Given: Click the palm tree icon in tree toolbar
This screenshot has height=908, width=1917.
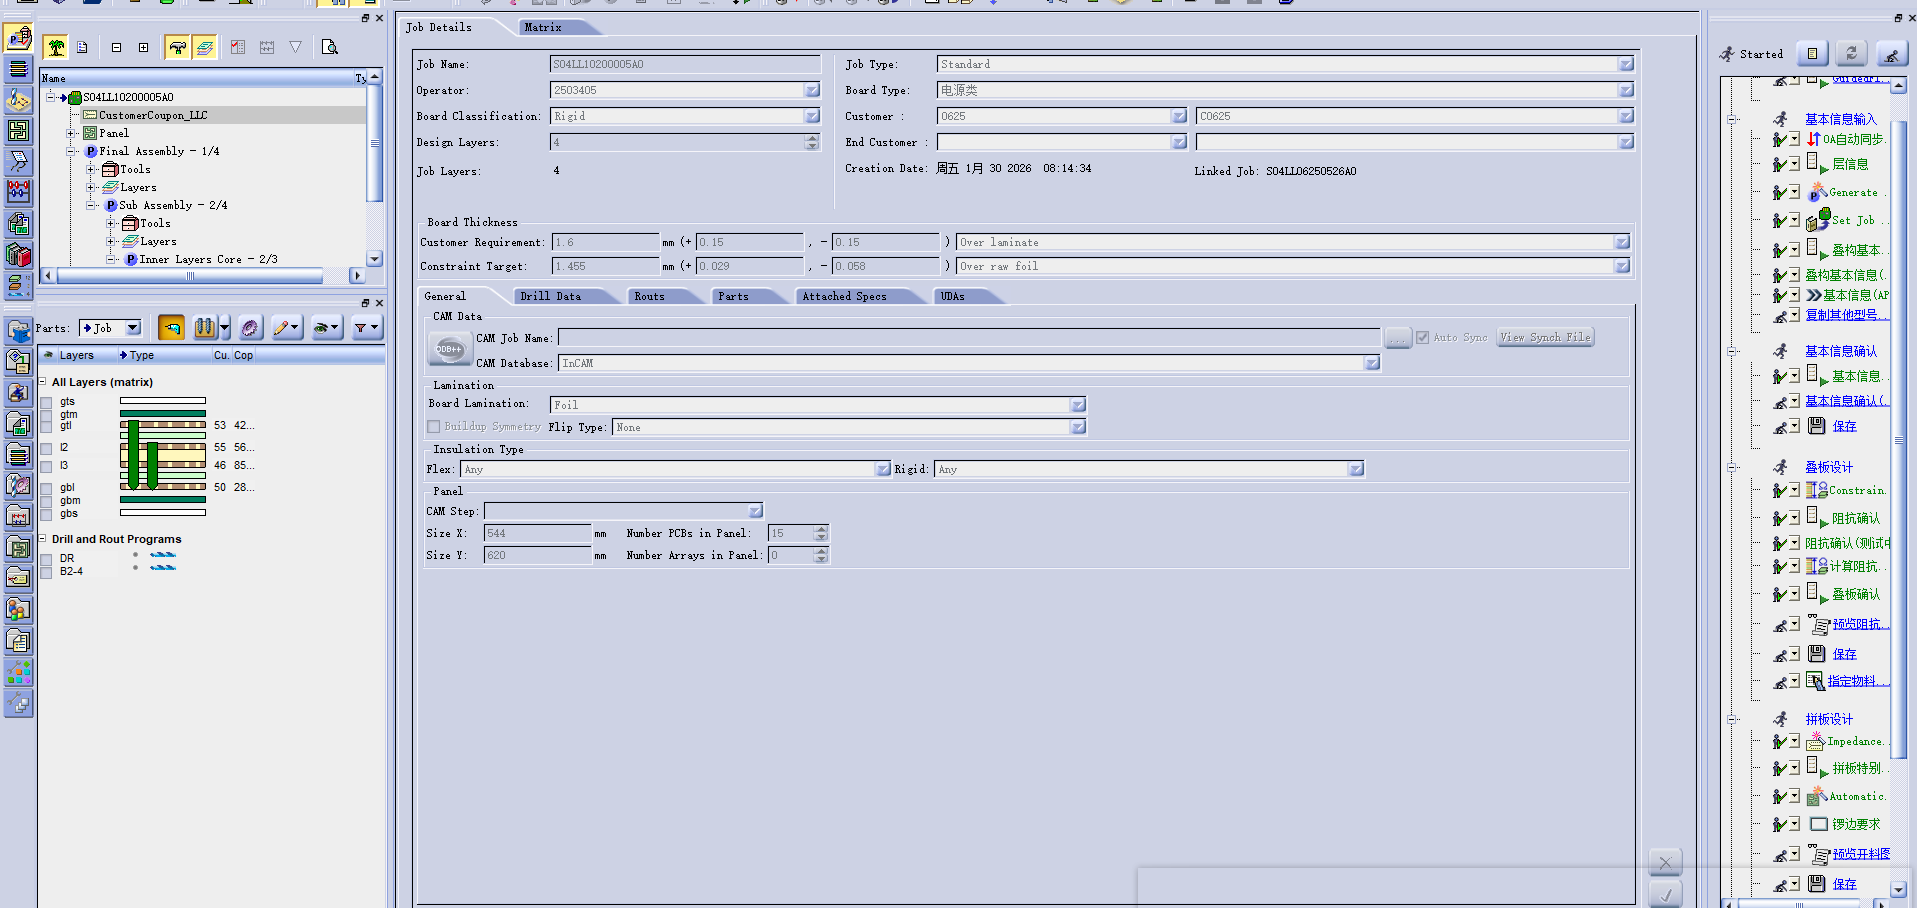Looking at the screenshot, I should (x=56, y=47).
